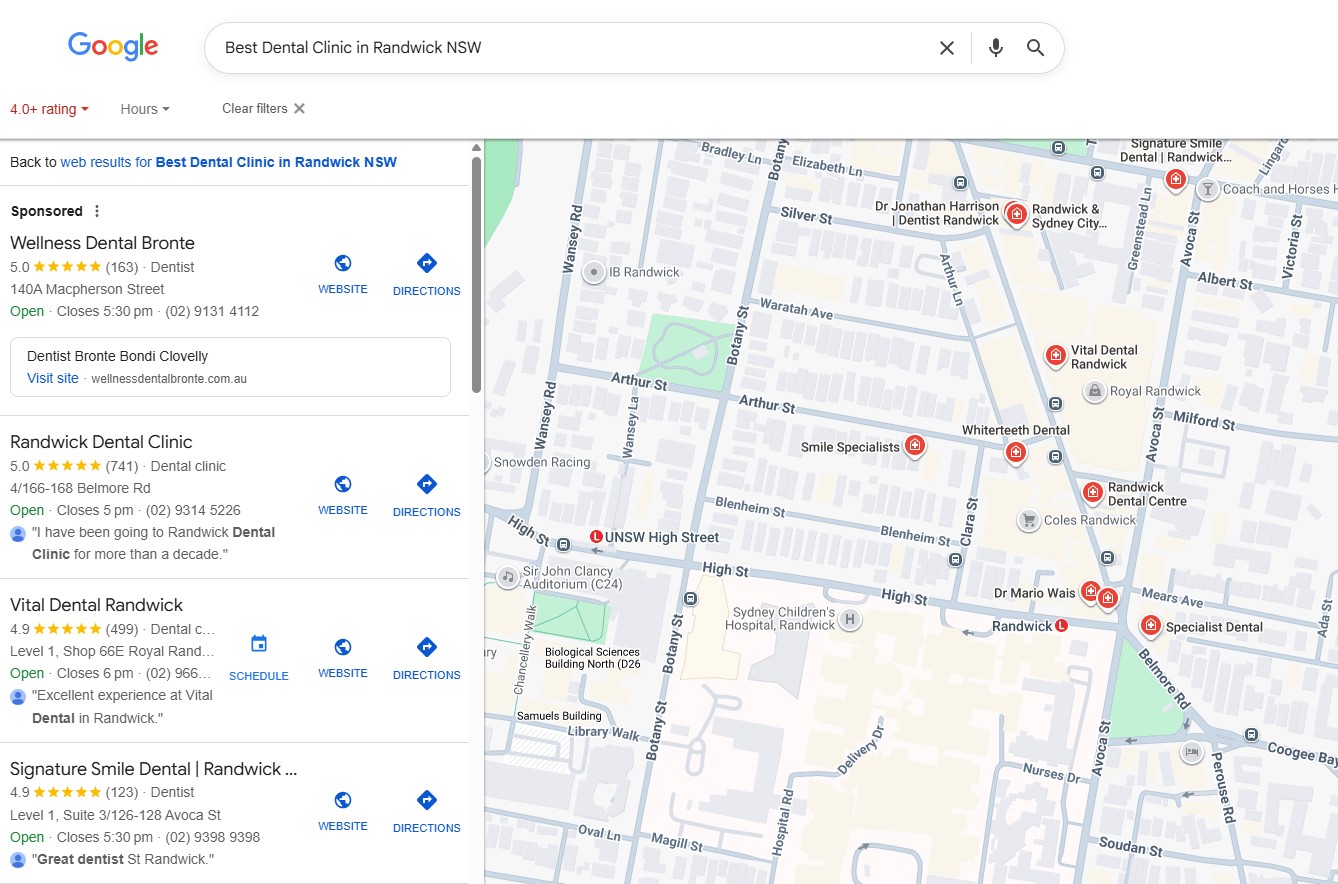Click Visit site for wellnessdentalbronte.com.au

(53, 379)
